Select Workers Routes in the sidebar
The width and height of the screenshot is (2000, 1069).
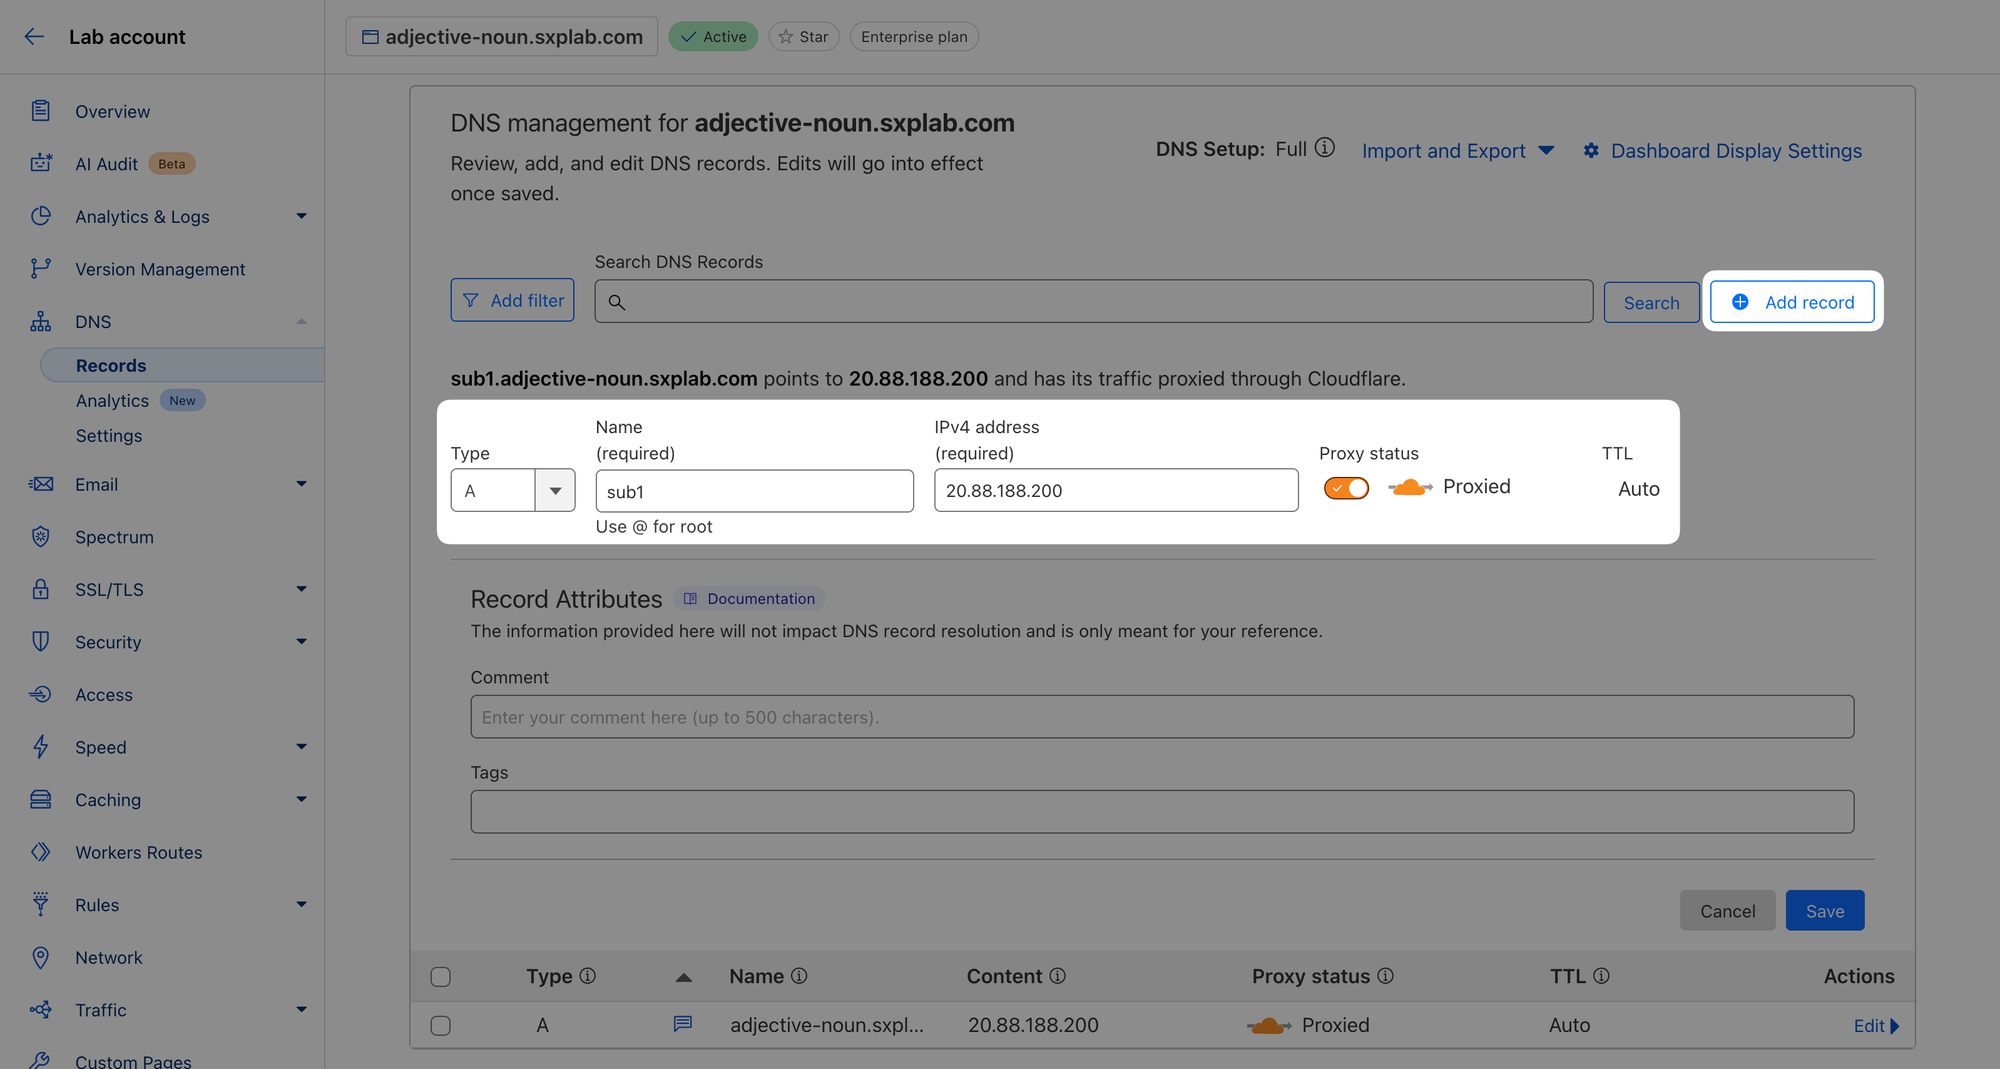138,852
